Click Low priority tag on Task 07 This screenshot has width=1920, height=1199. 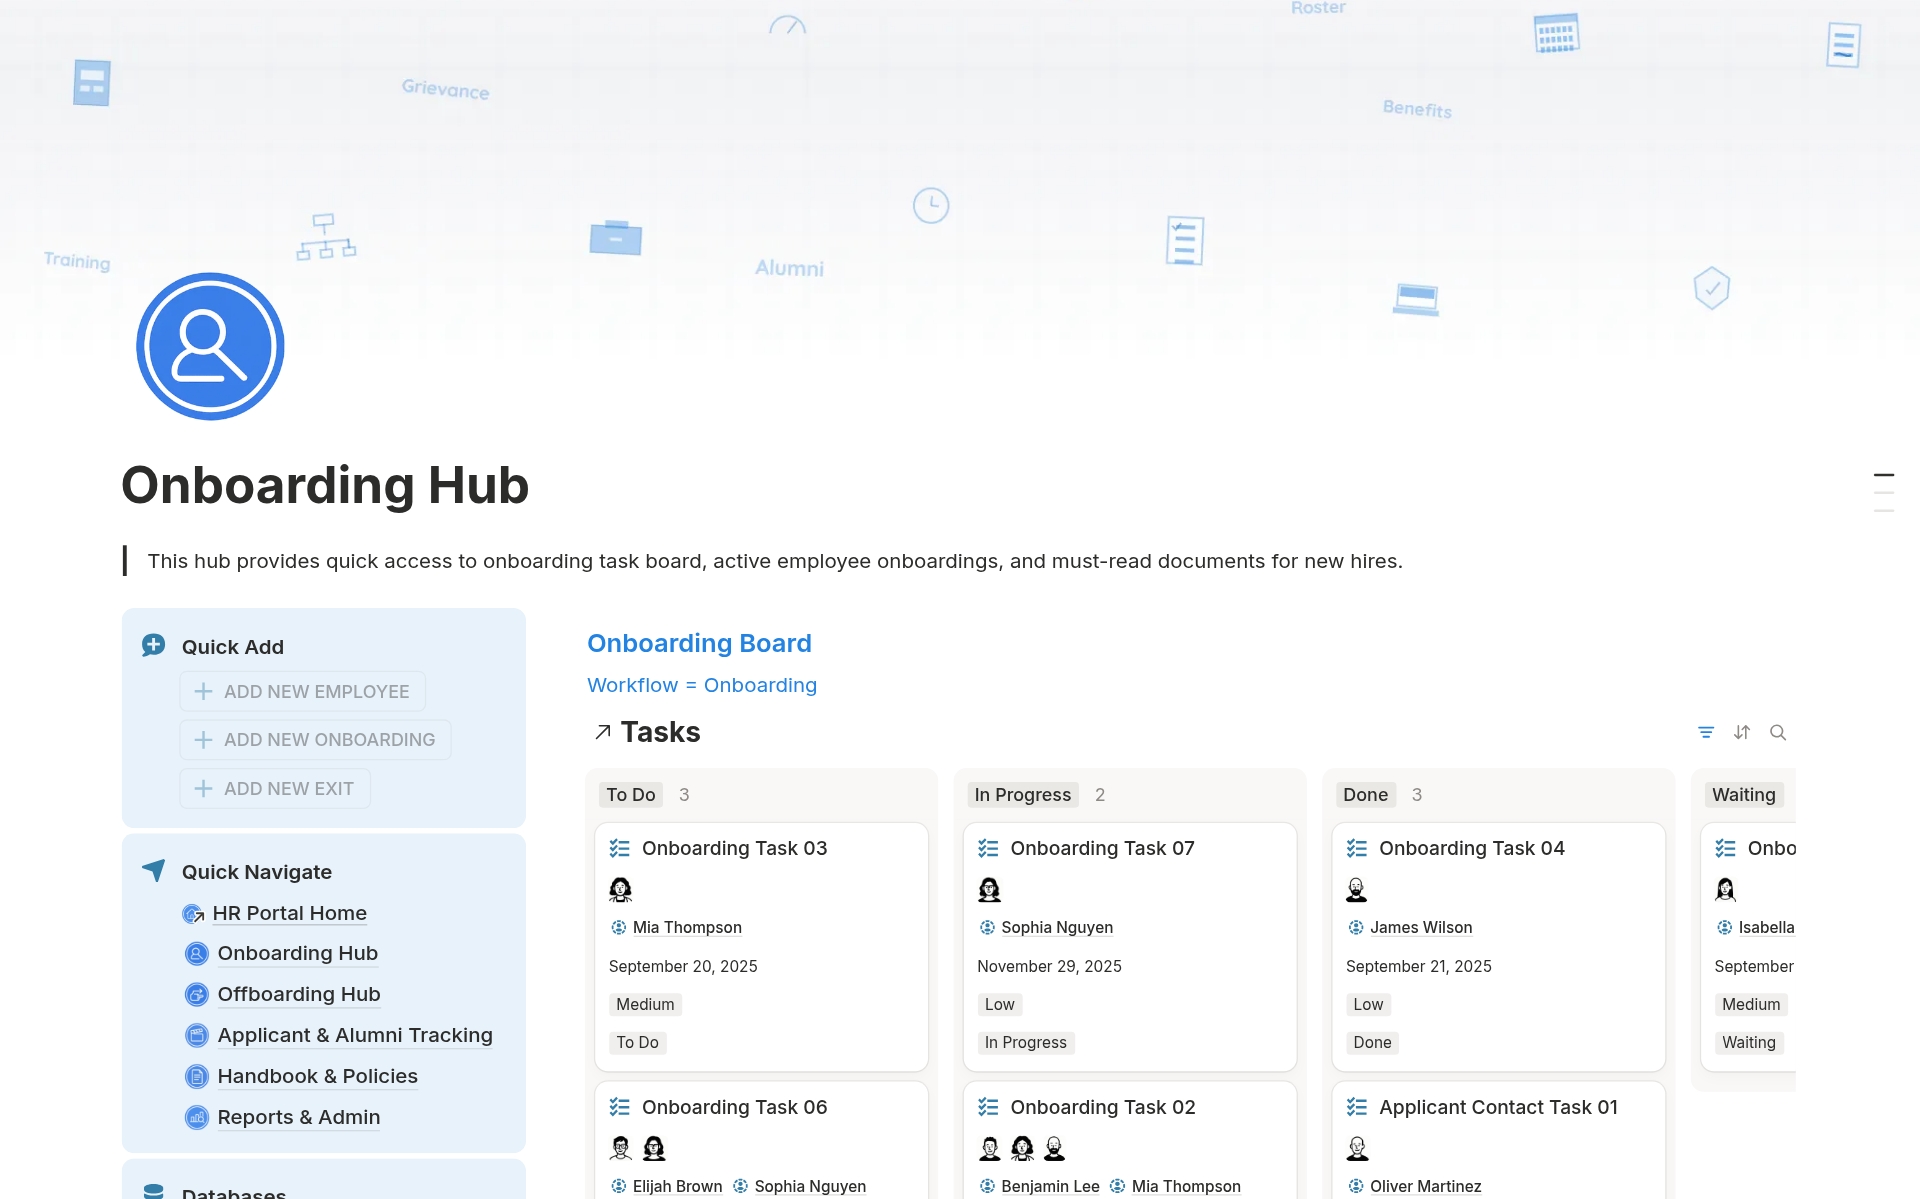tap(999, 1004)
